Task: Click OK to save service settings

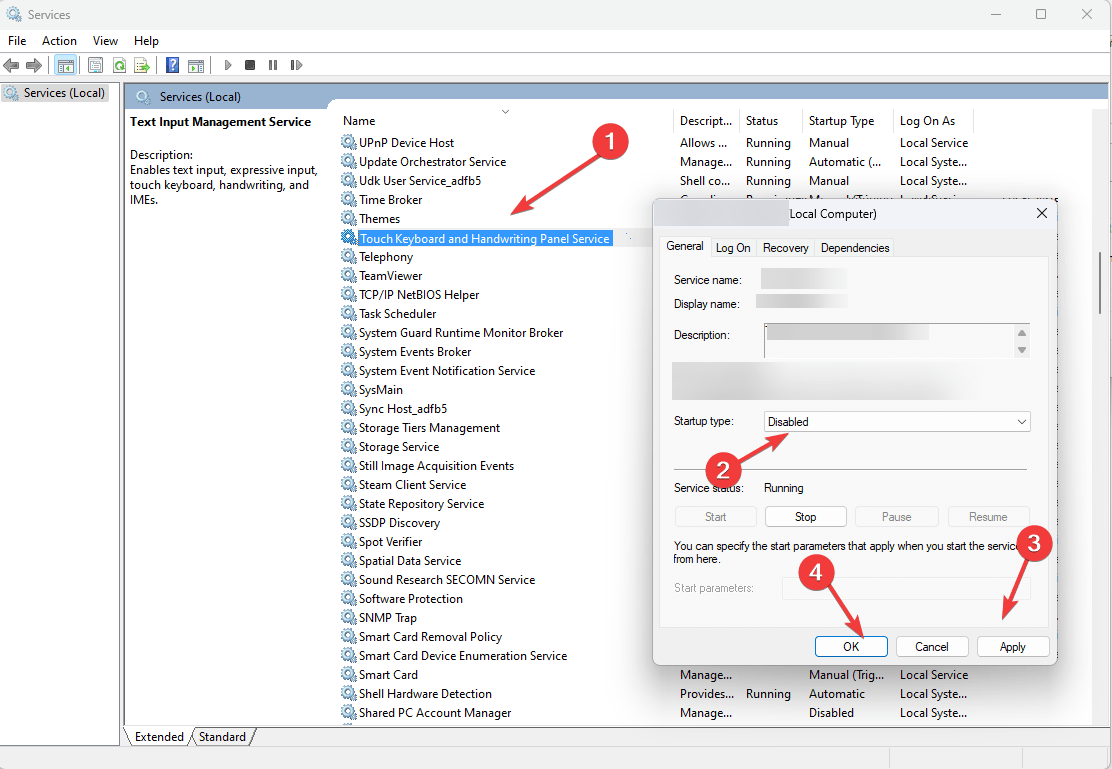Action: (851, 646)
